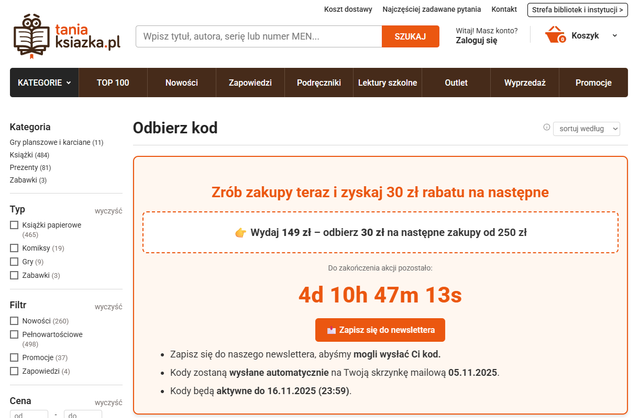The image size is (640, 418).
Task: Click Zapisz się do newslettera button
Action: pos(380,330)
